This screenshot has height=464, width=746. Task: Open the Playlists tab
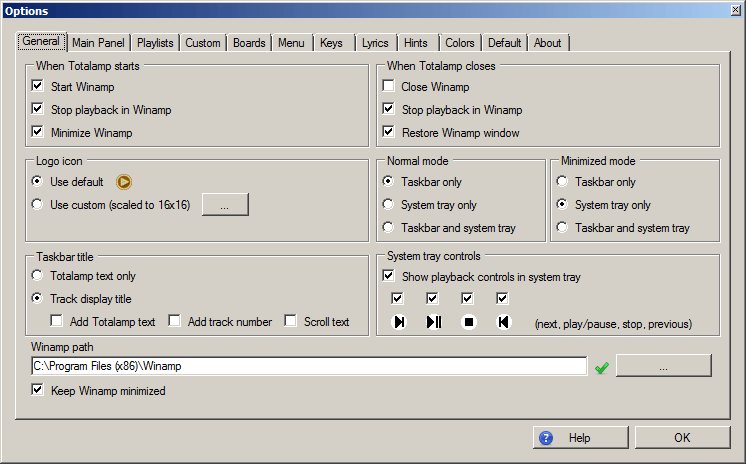(x=155, y=43)
